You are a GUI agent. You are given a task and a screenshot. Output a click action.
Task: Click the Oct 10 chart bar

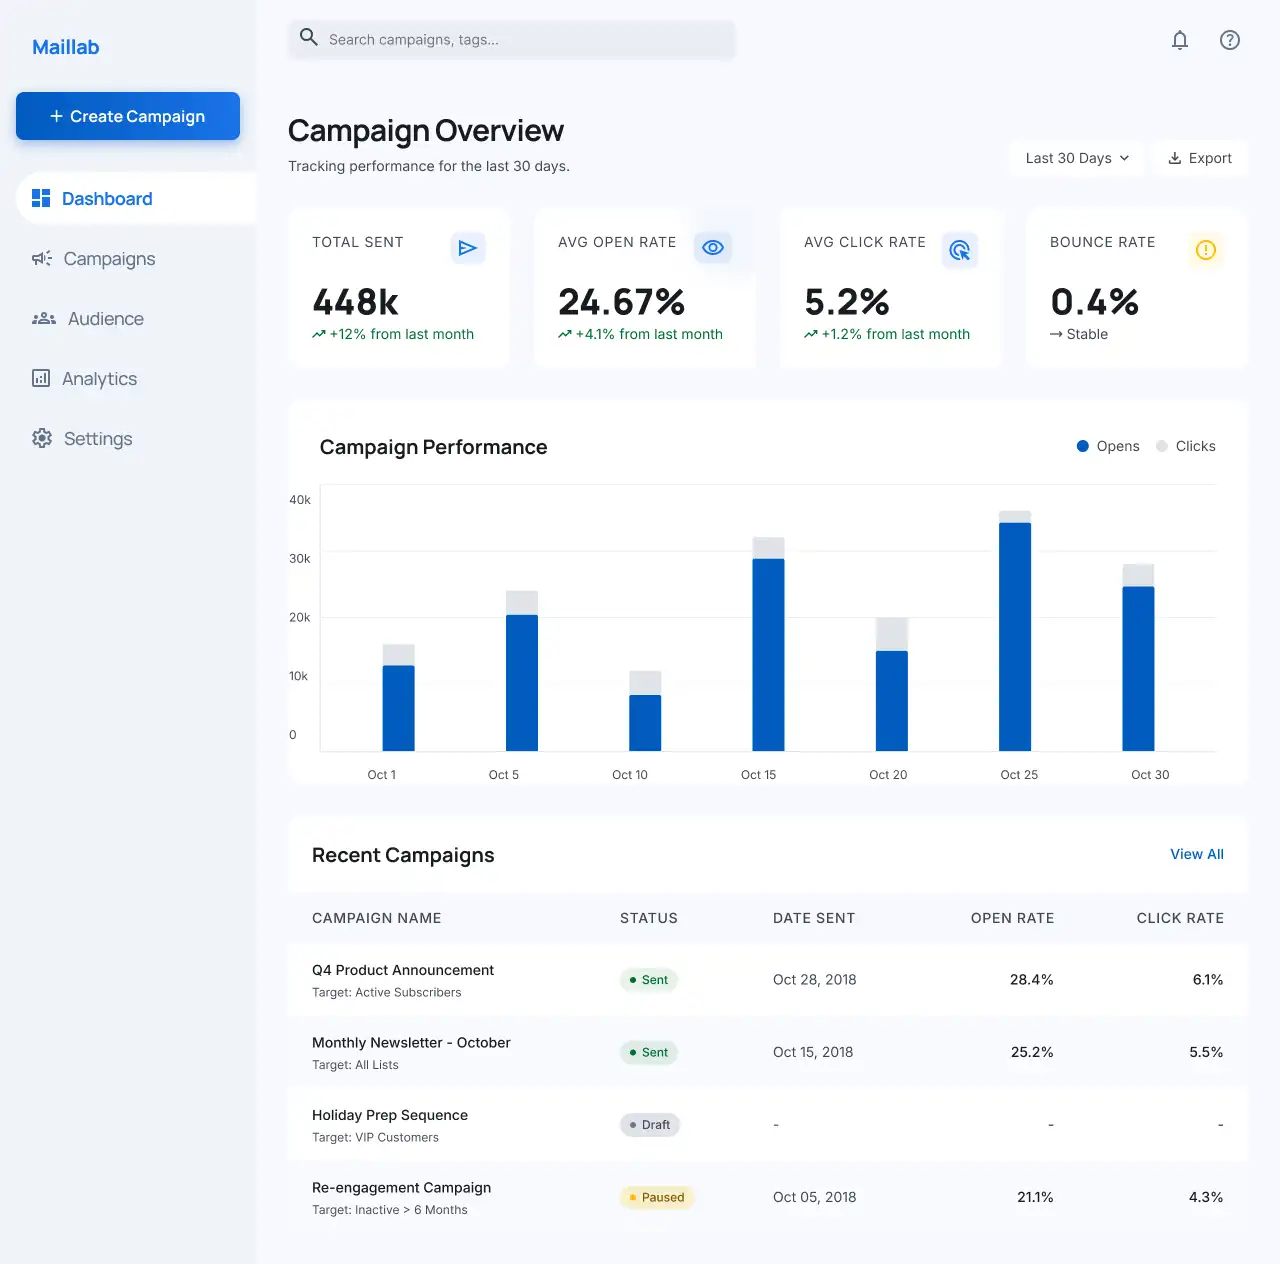click(x=645, y=711)
